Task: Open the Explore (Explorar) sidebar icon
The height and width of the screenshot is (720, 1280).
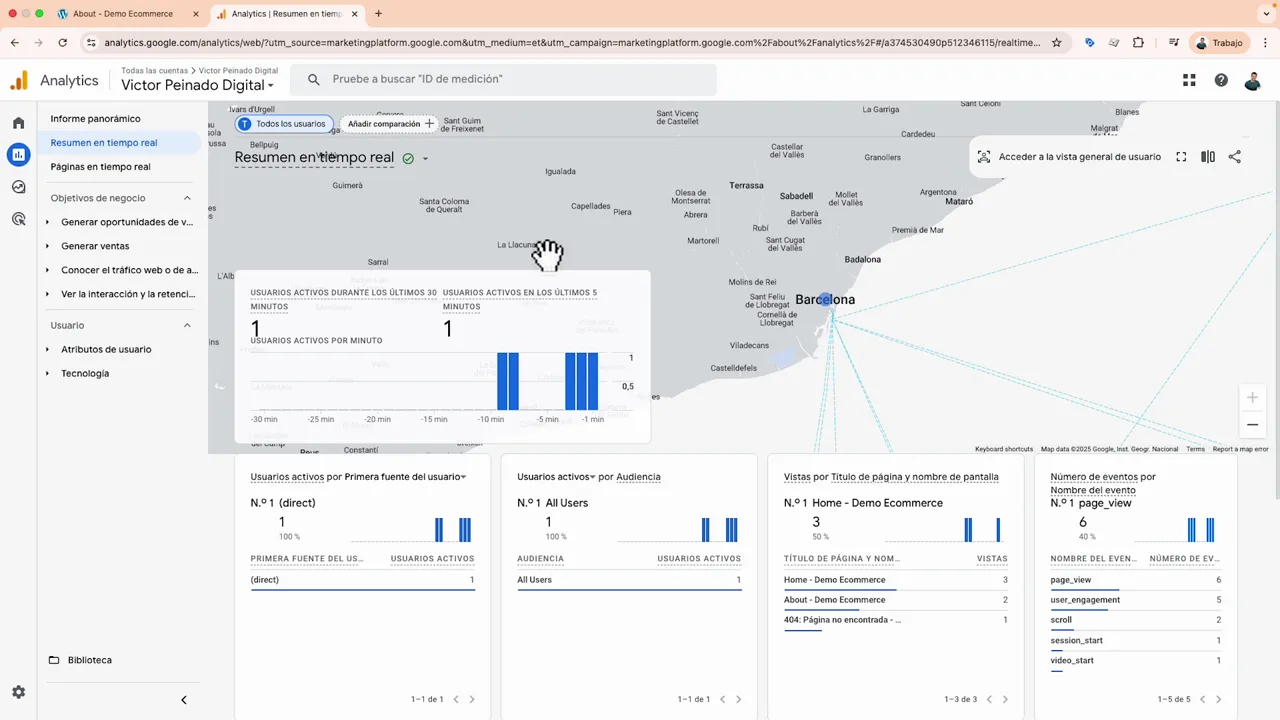Action: tap(18, 186)
